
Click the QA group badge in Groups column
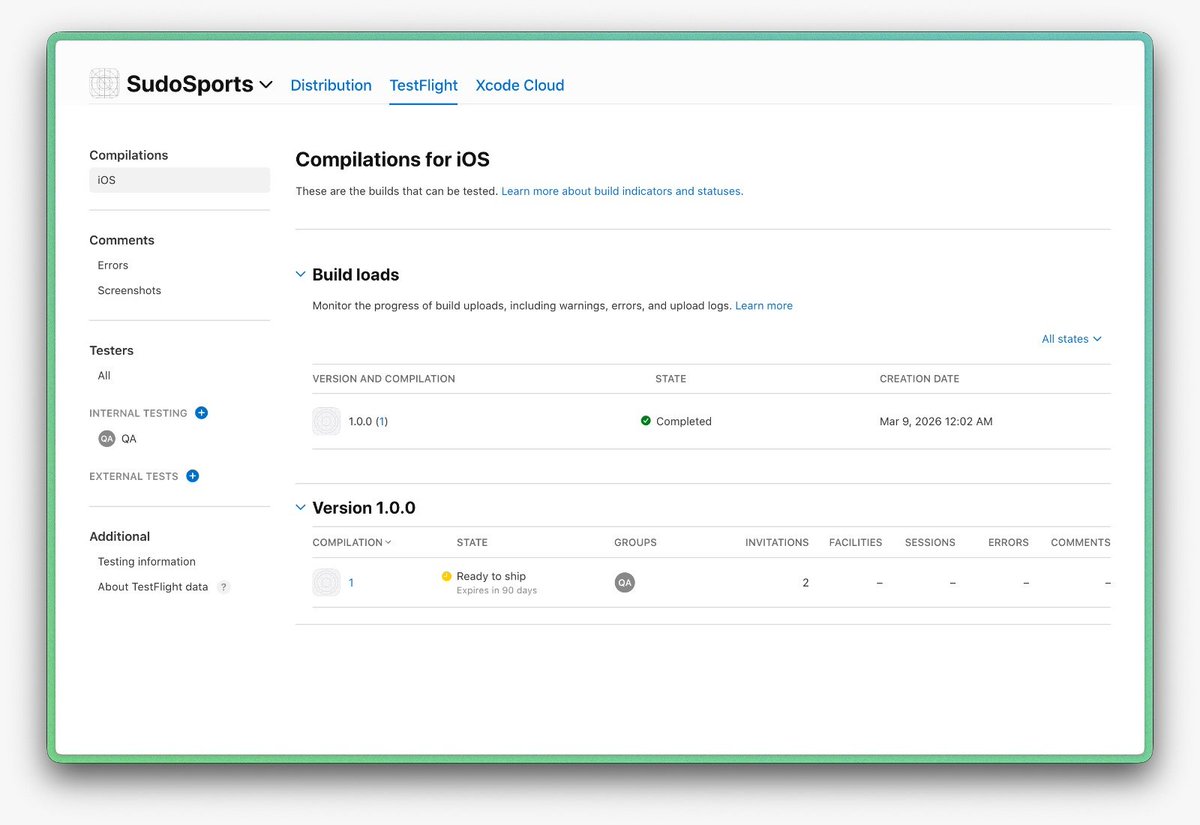pos(625,583)
